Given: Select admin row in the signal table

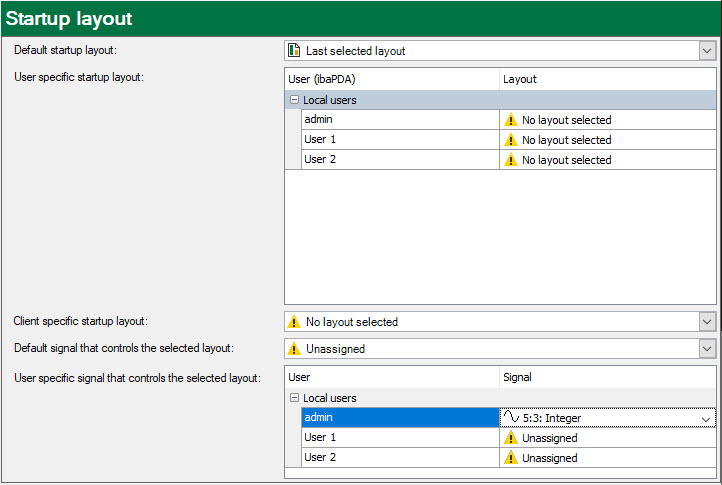Looking at the screenshot, I should pyautogui.click(x=399, y=418).
